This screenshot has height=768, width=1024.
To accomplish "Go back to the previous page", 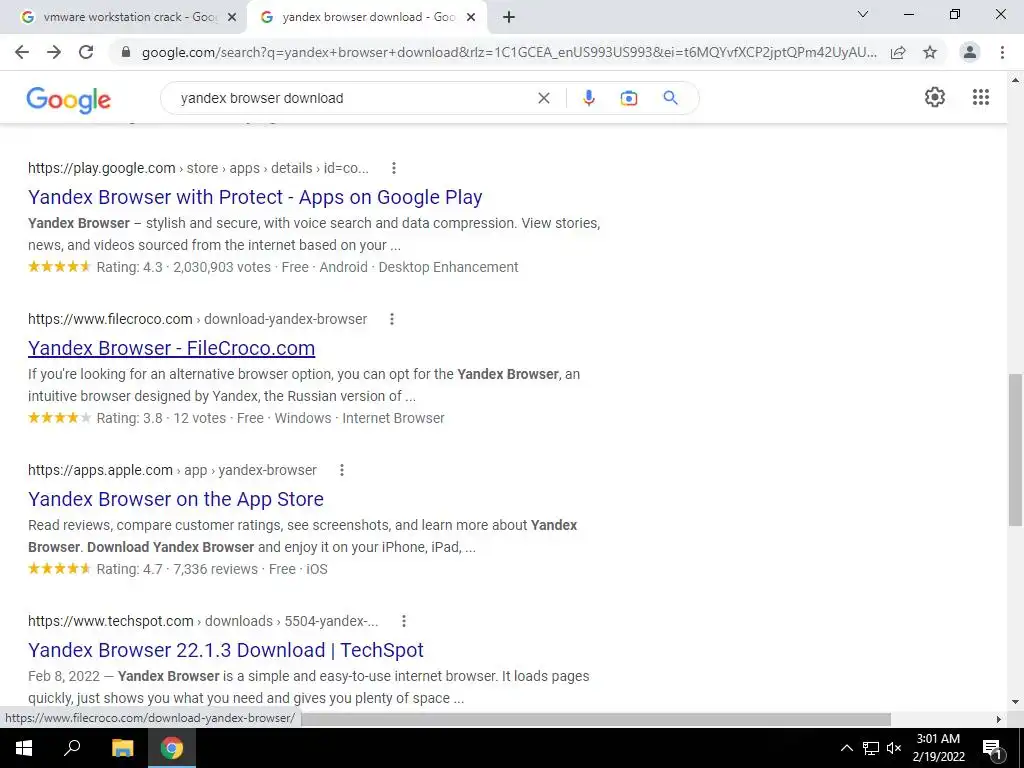I will point(22,52).
